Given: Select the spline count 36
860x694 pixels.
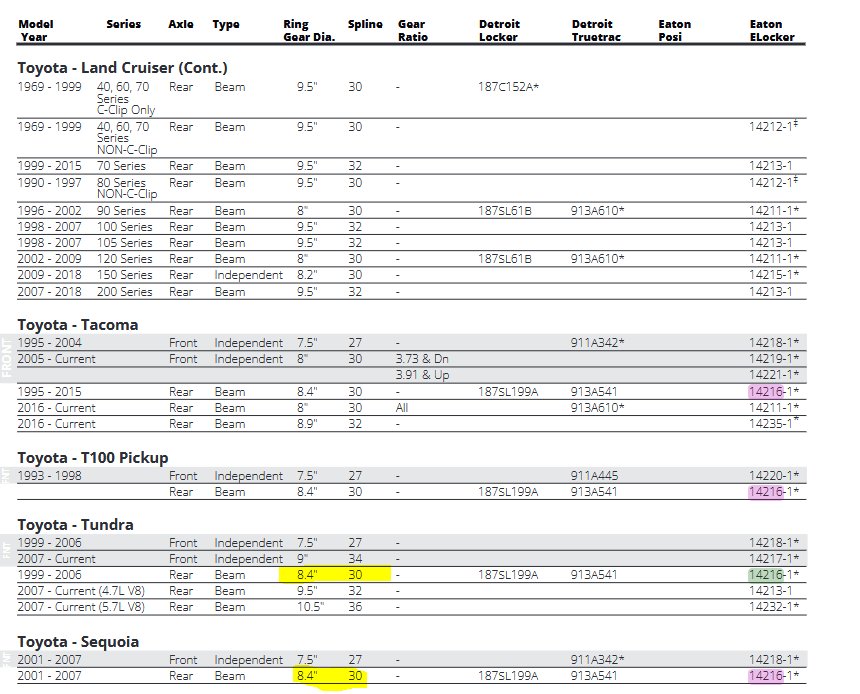Looking at the screenshot, I should pos(355,607).
